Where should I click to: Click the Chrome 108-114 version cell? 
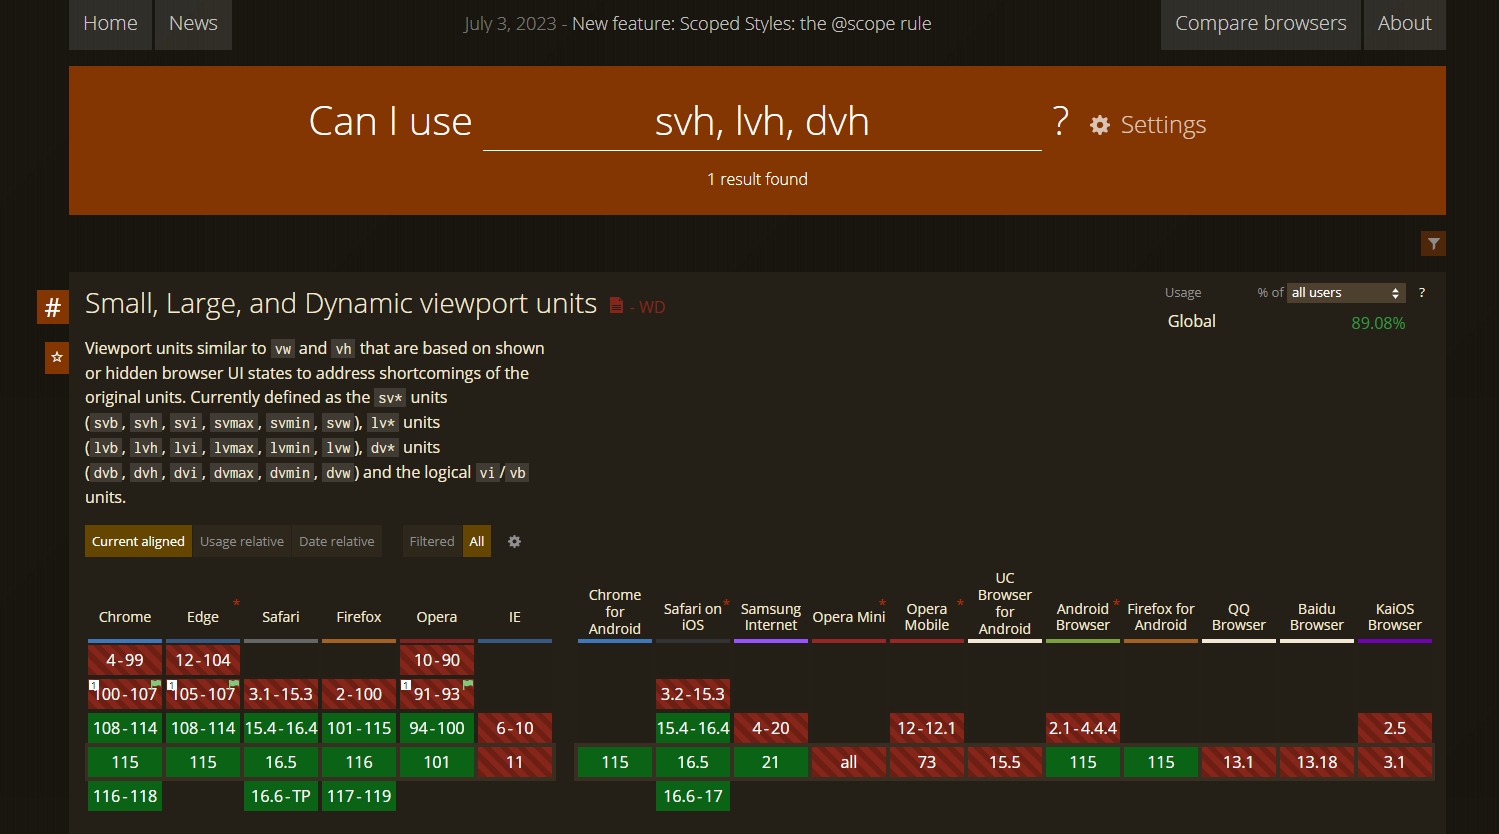click(x=125, y=728)
